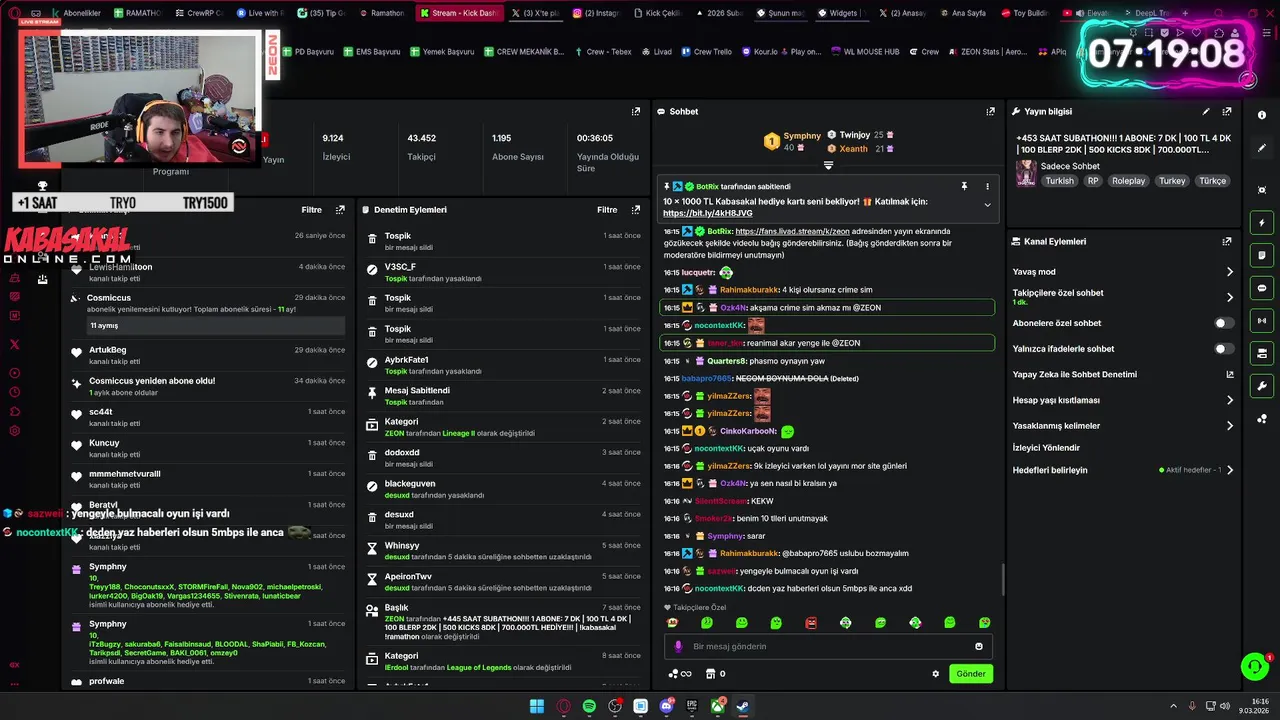1280x720 pixels.
Task: Switch to the CrewRP browser tab
Action: click(x=199, y=13)
